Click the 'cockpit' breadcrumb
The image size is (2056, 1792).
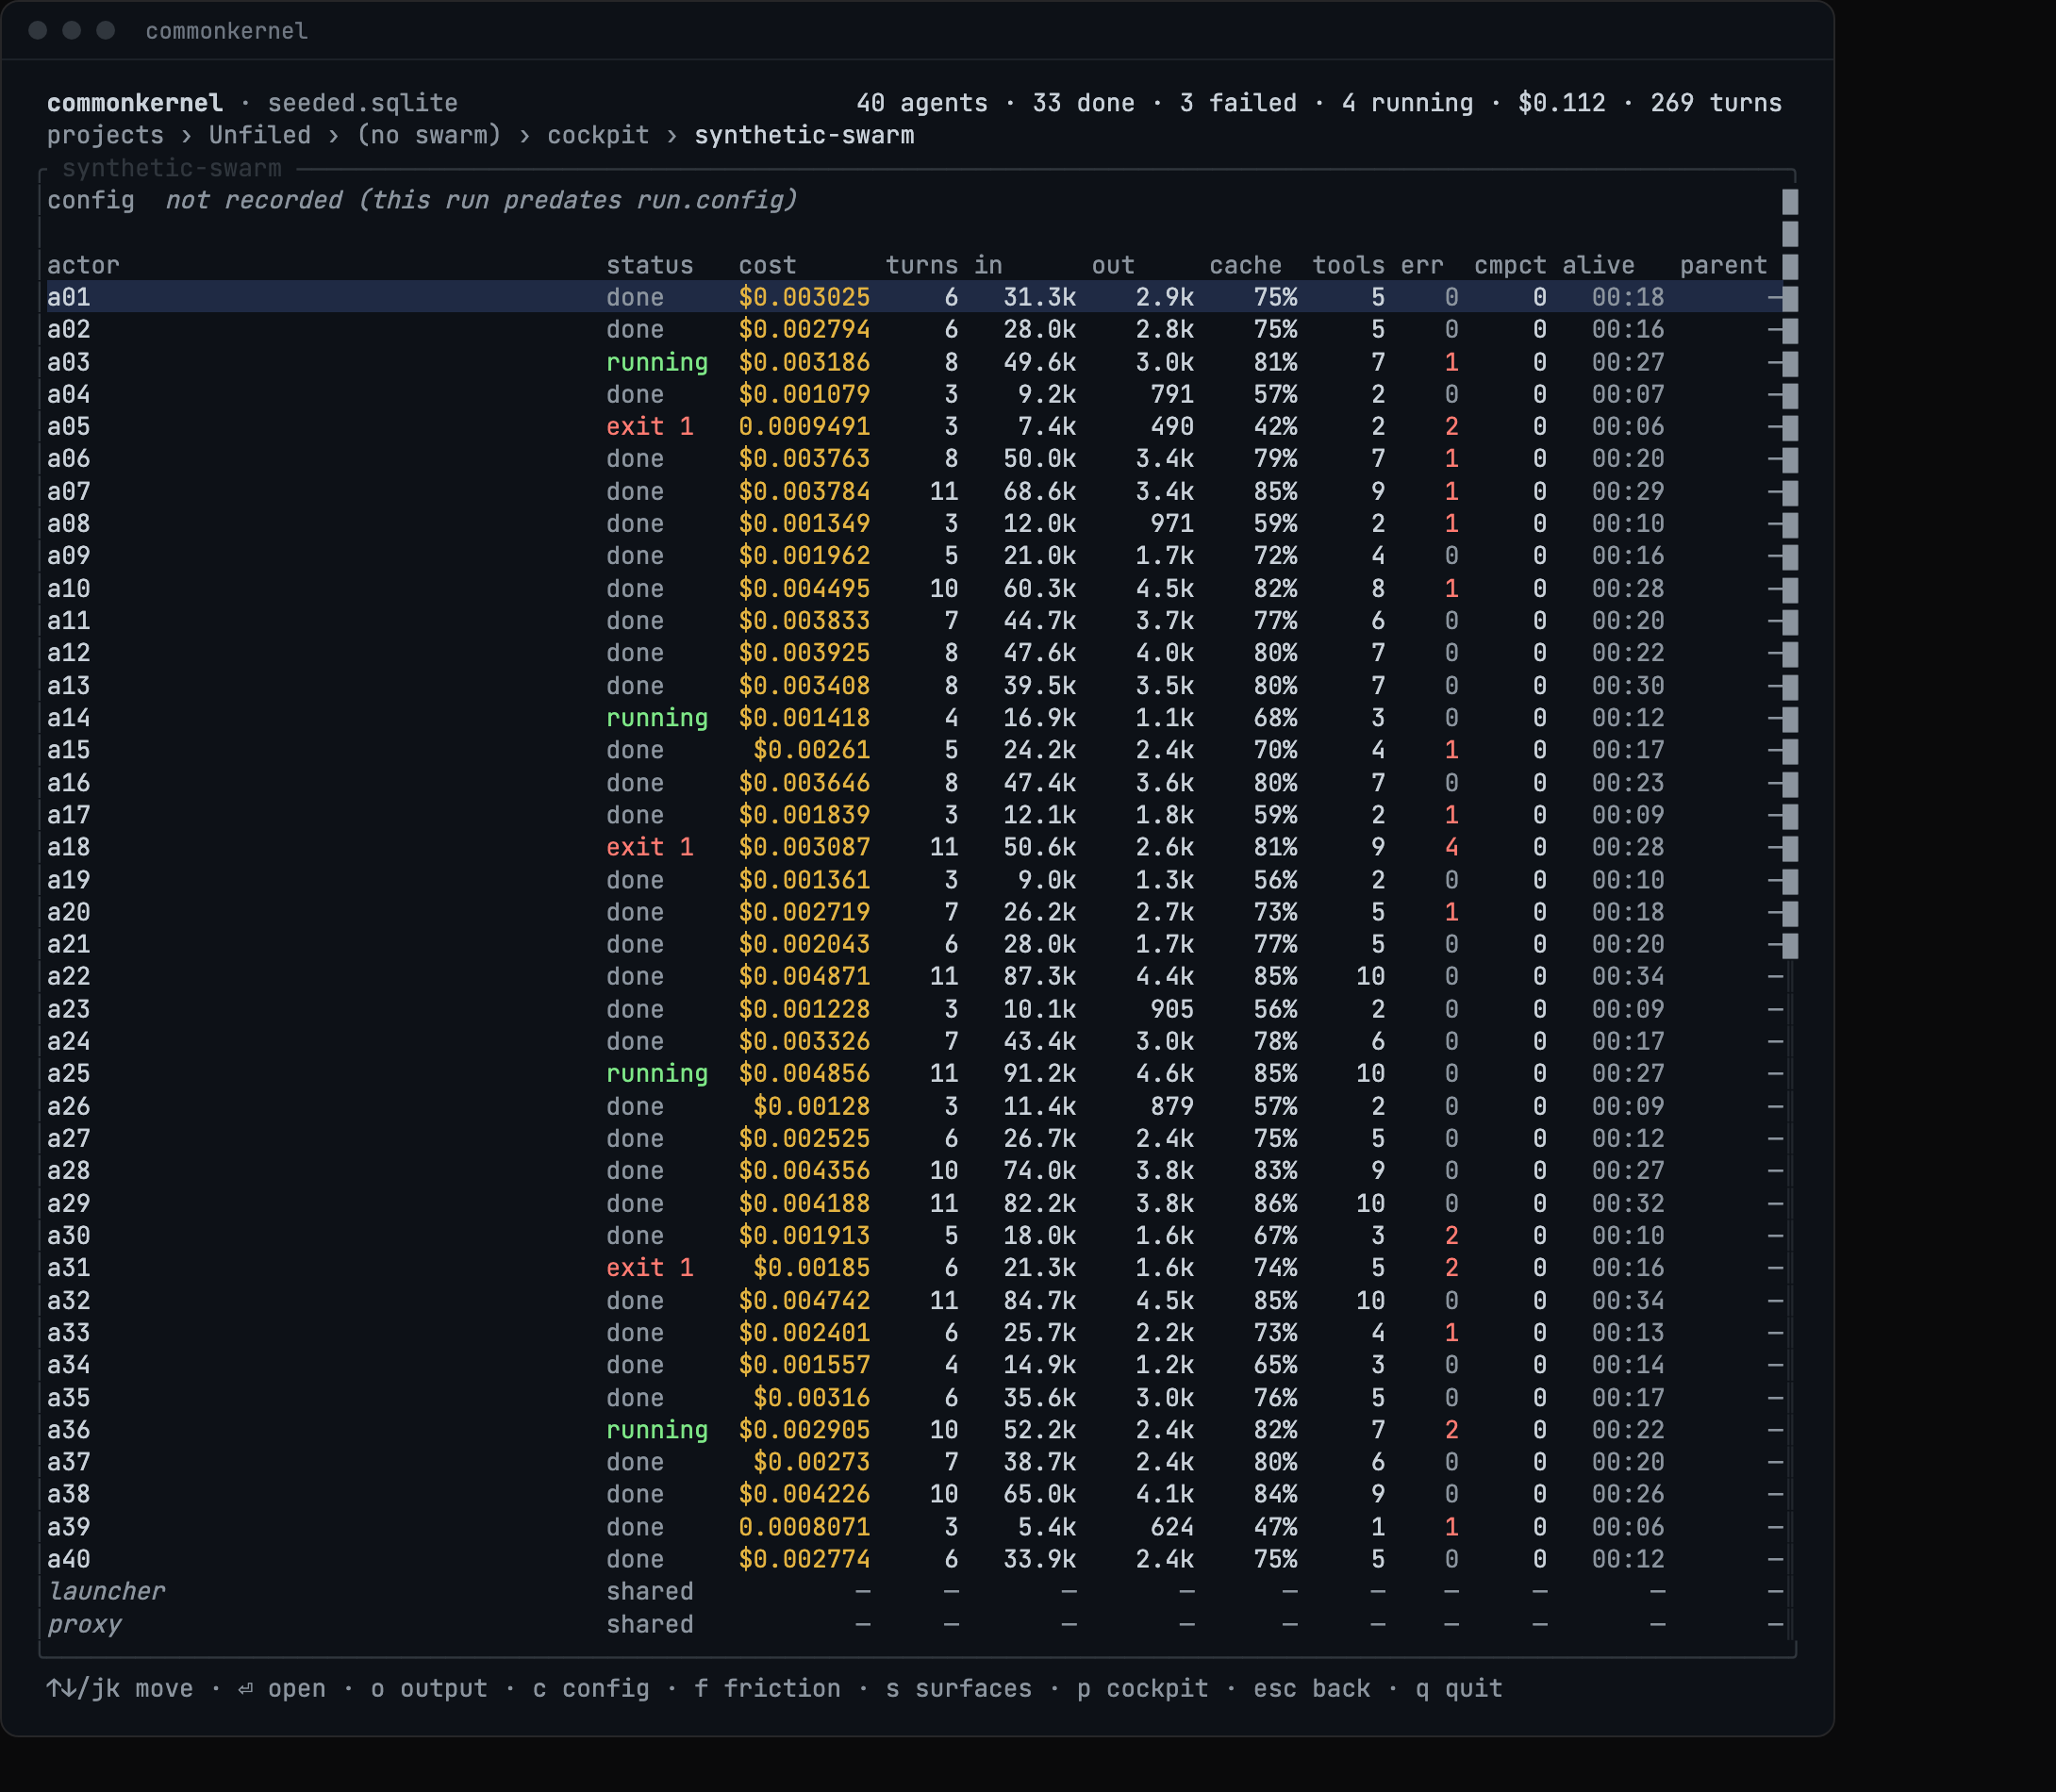click(x=598, y=135)
